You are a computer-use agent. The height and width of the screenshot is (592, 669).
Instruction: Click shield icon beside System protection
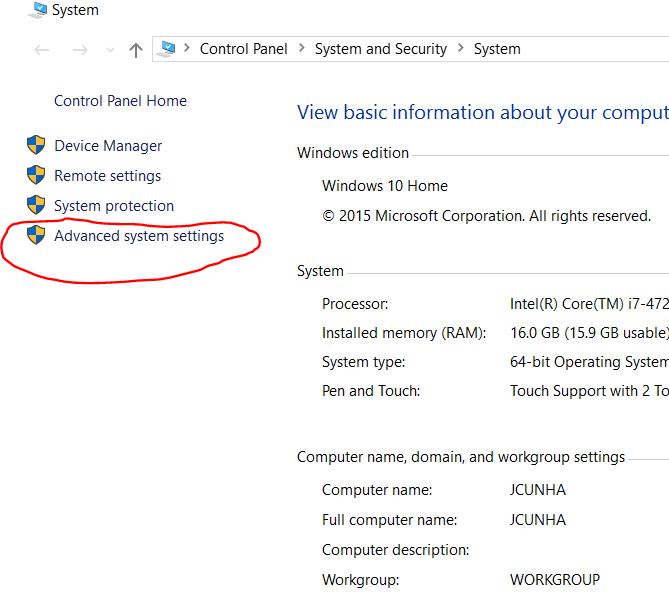point(36,205)
